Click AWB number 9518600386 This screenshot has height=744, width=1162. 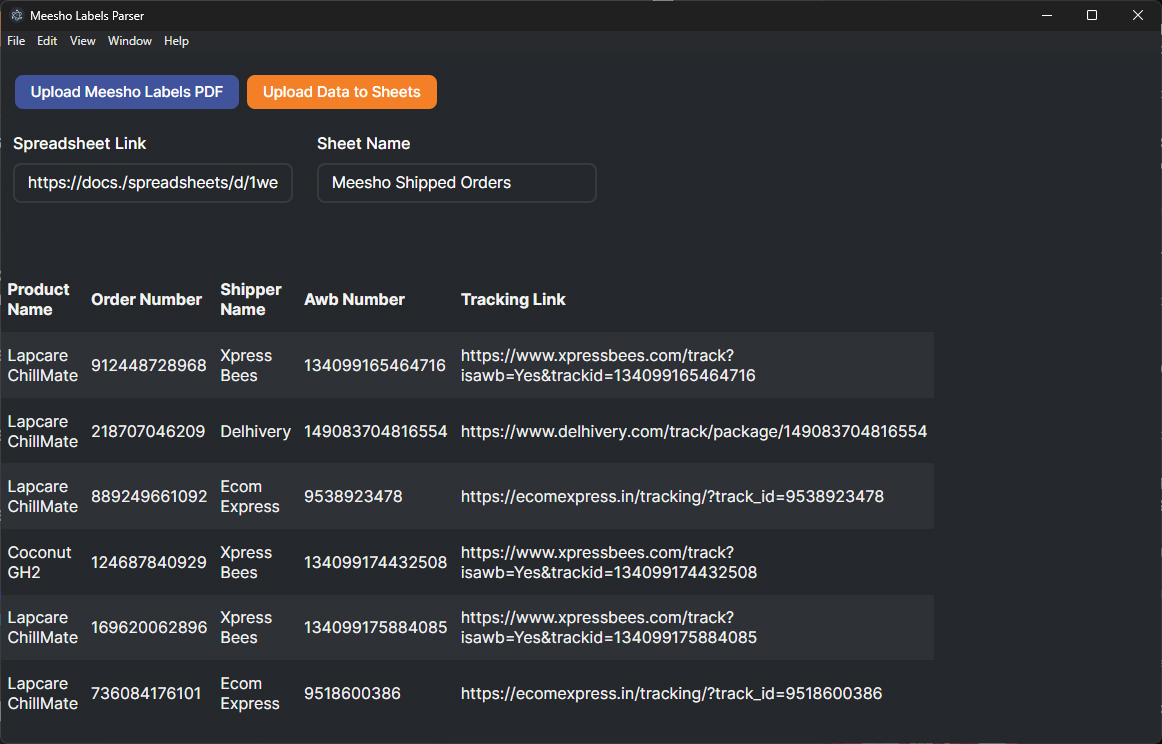352,694
